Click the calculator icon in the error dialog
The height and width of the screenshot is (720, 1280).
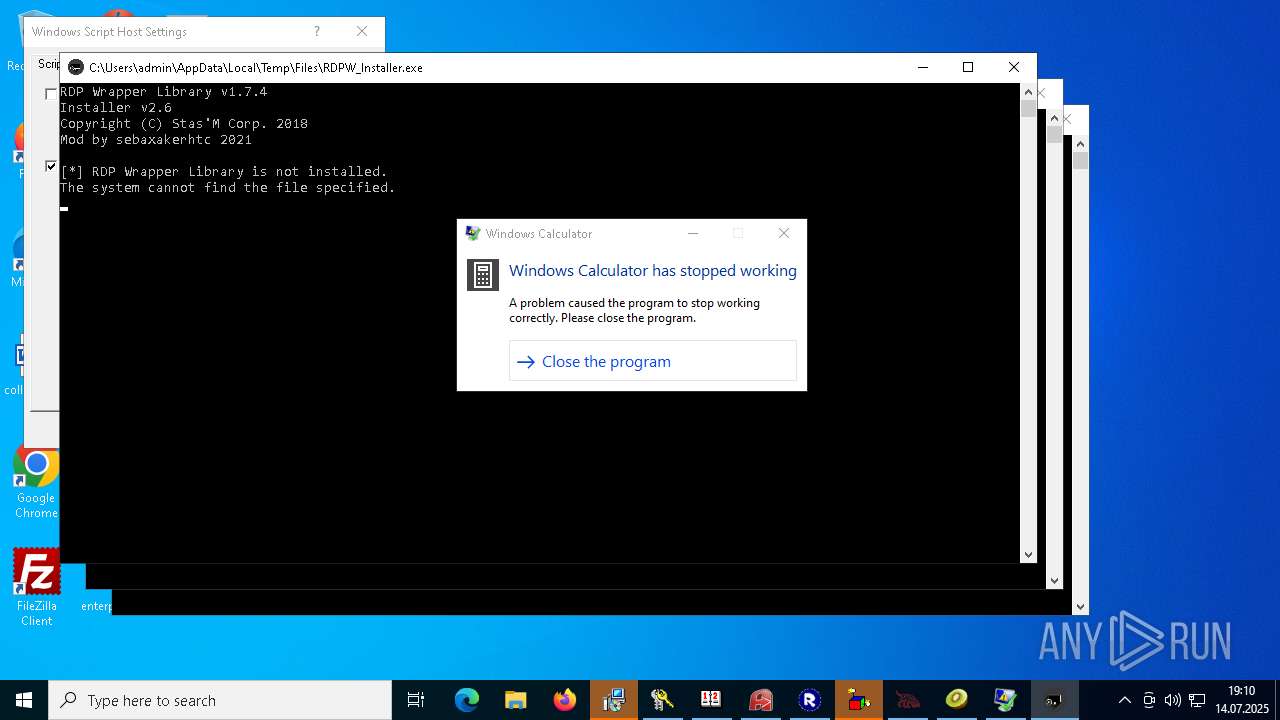(483, 275)
